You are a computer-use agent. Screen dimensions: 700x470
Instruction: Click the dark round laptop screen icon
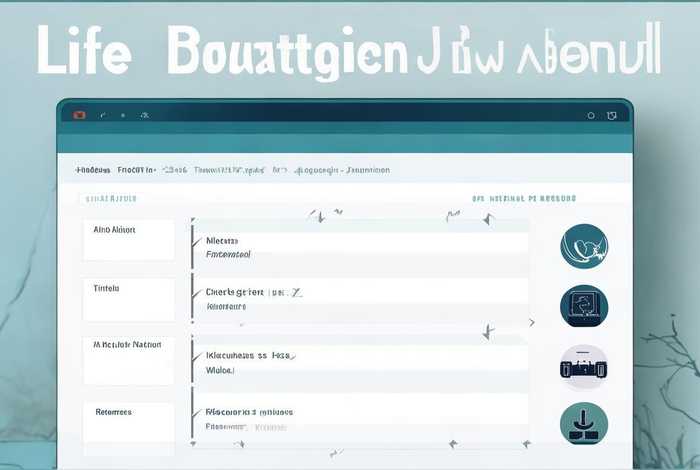[583, 305]
